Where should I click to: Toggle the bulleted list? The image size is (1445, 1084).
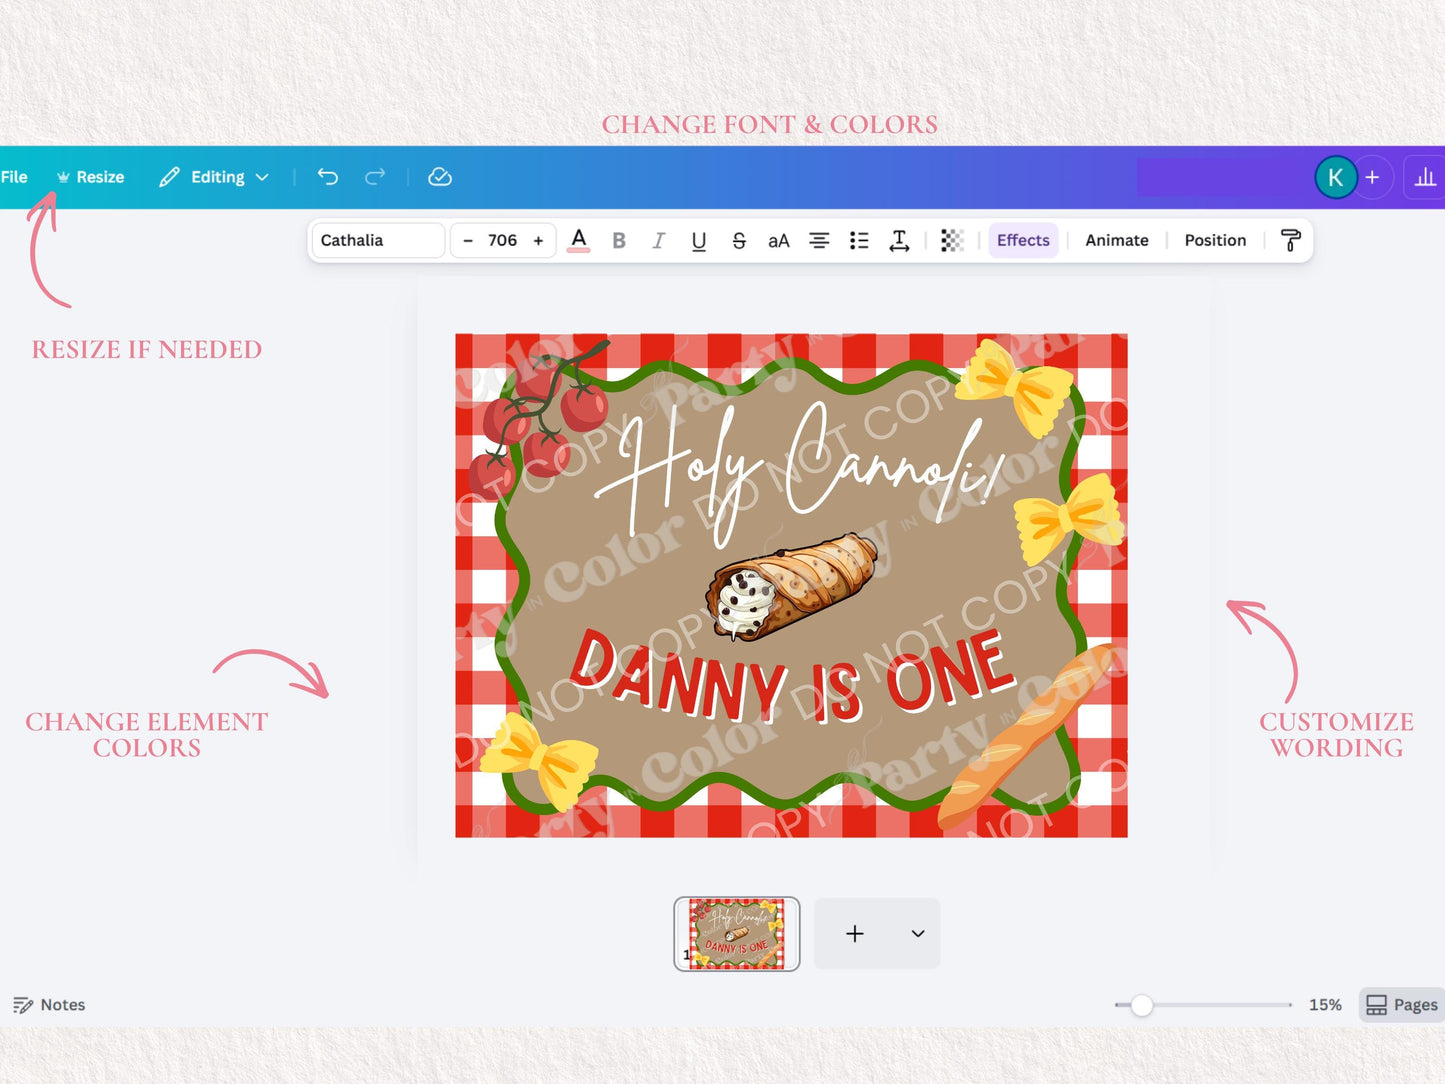[x=859, y=240]
